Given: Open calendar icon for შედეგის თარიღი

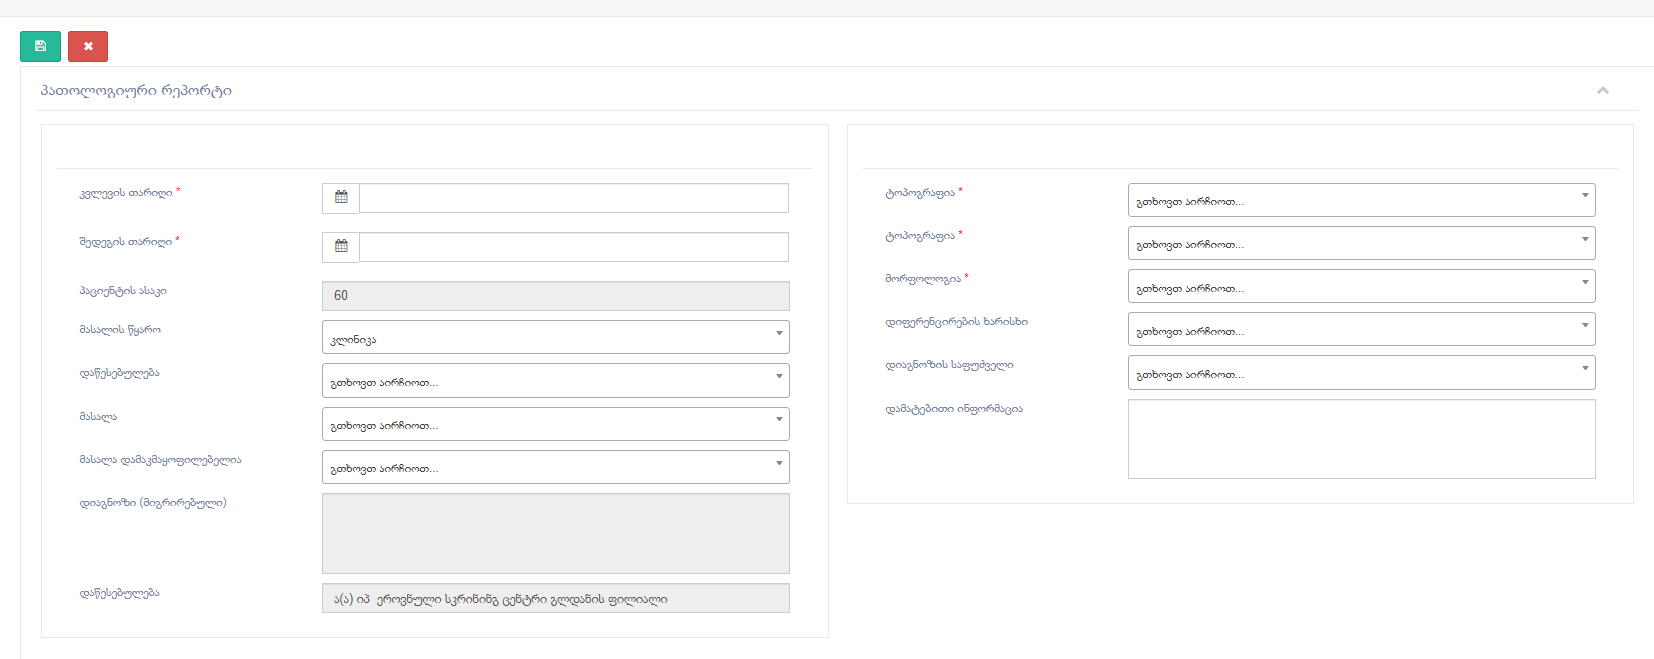Looking at the screenshot, I should 341,247.
